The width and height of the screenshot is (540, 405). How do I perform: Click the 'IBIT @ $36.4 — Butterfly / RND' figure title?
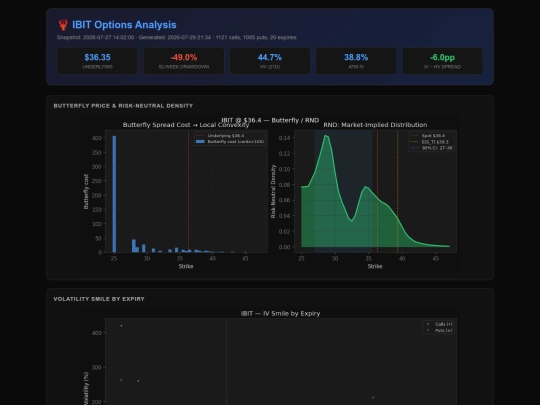(x=270, y=120)
